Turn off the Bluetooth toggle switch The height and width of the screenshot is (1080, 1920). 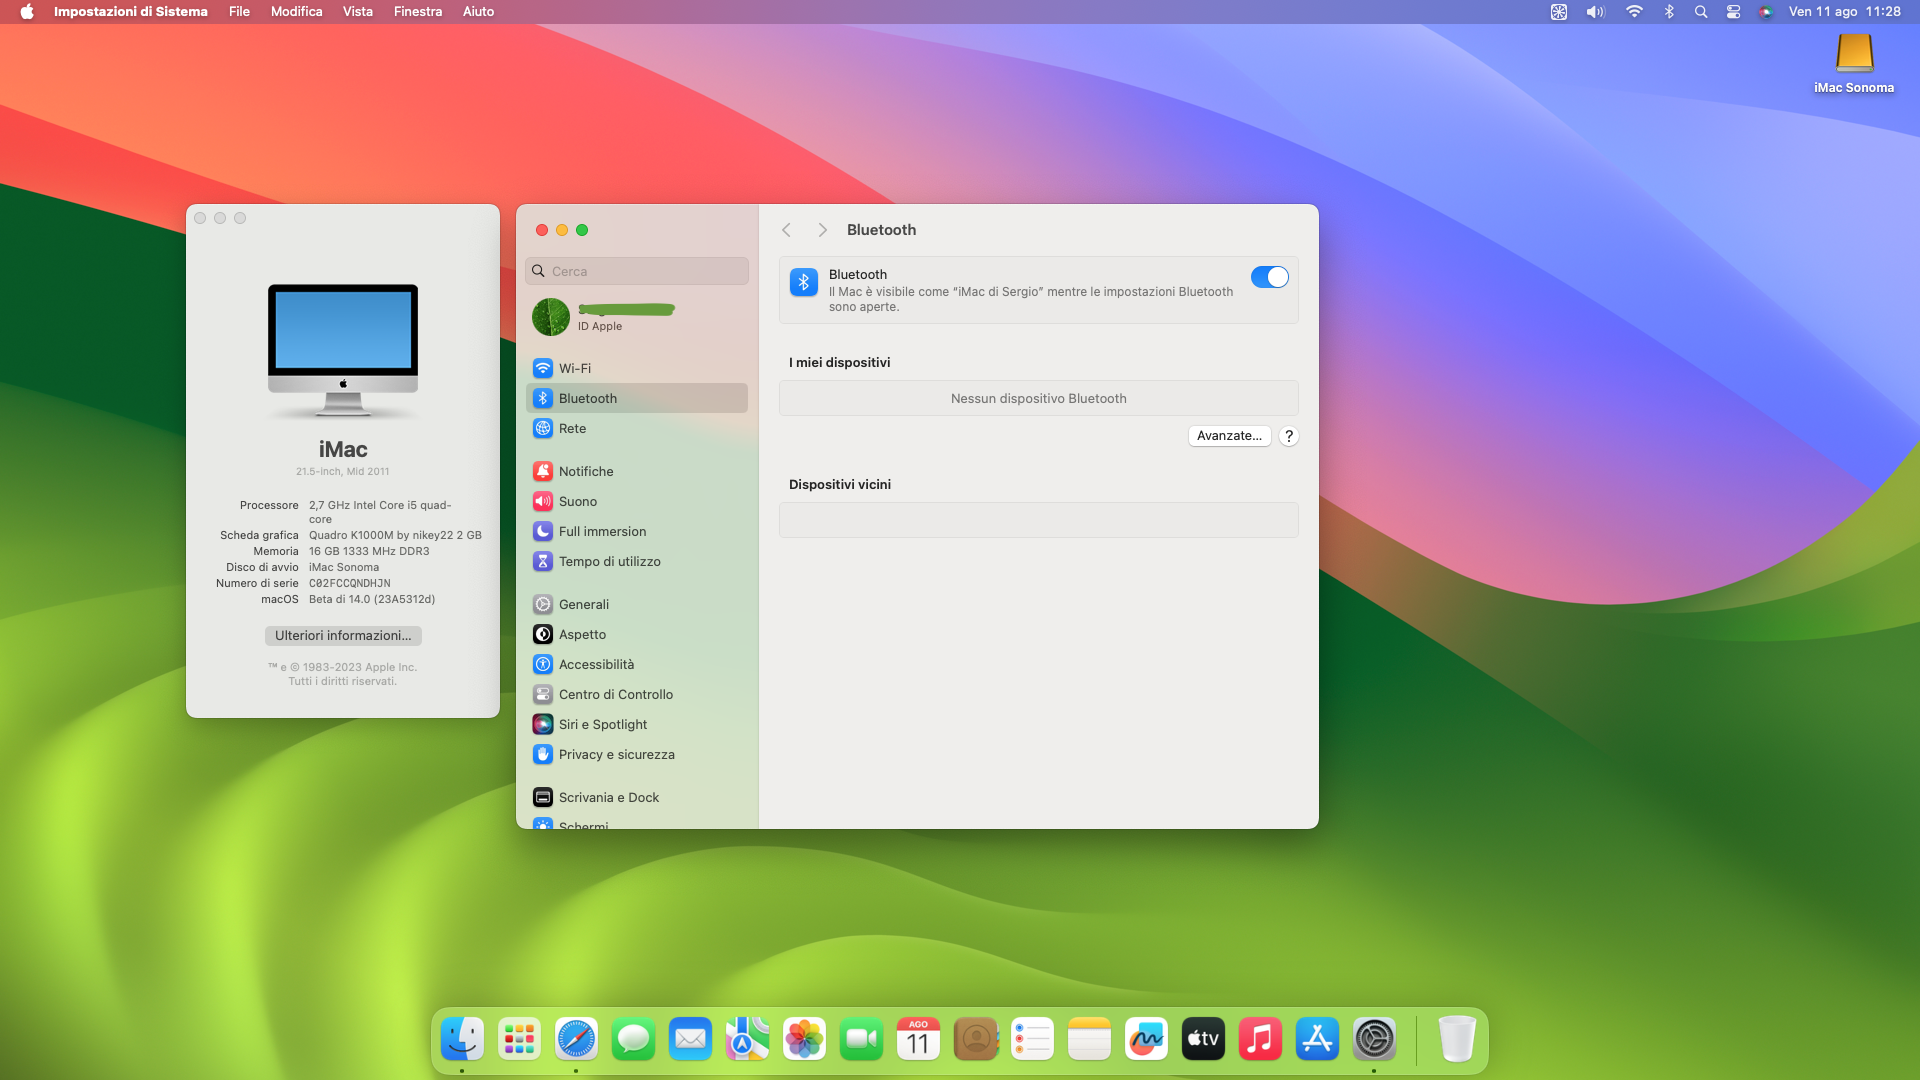click(1269, 277)
